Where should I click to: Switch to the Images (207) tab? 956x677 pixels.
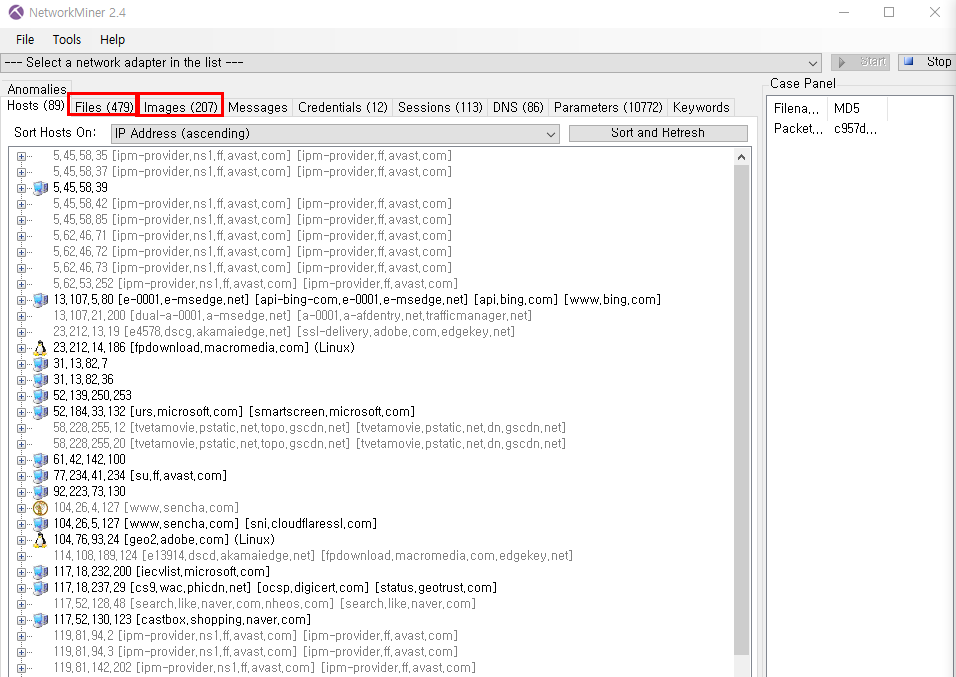tap(181, 107)
